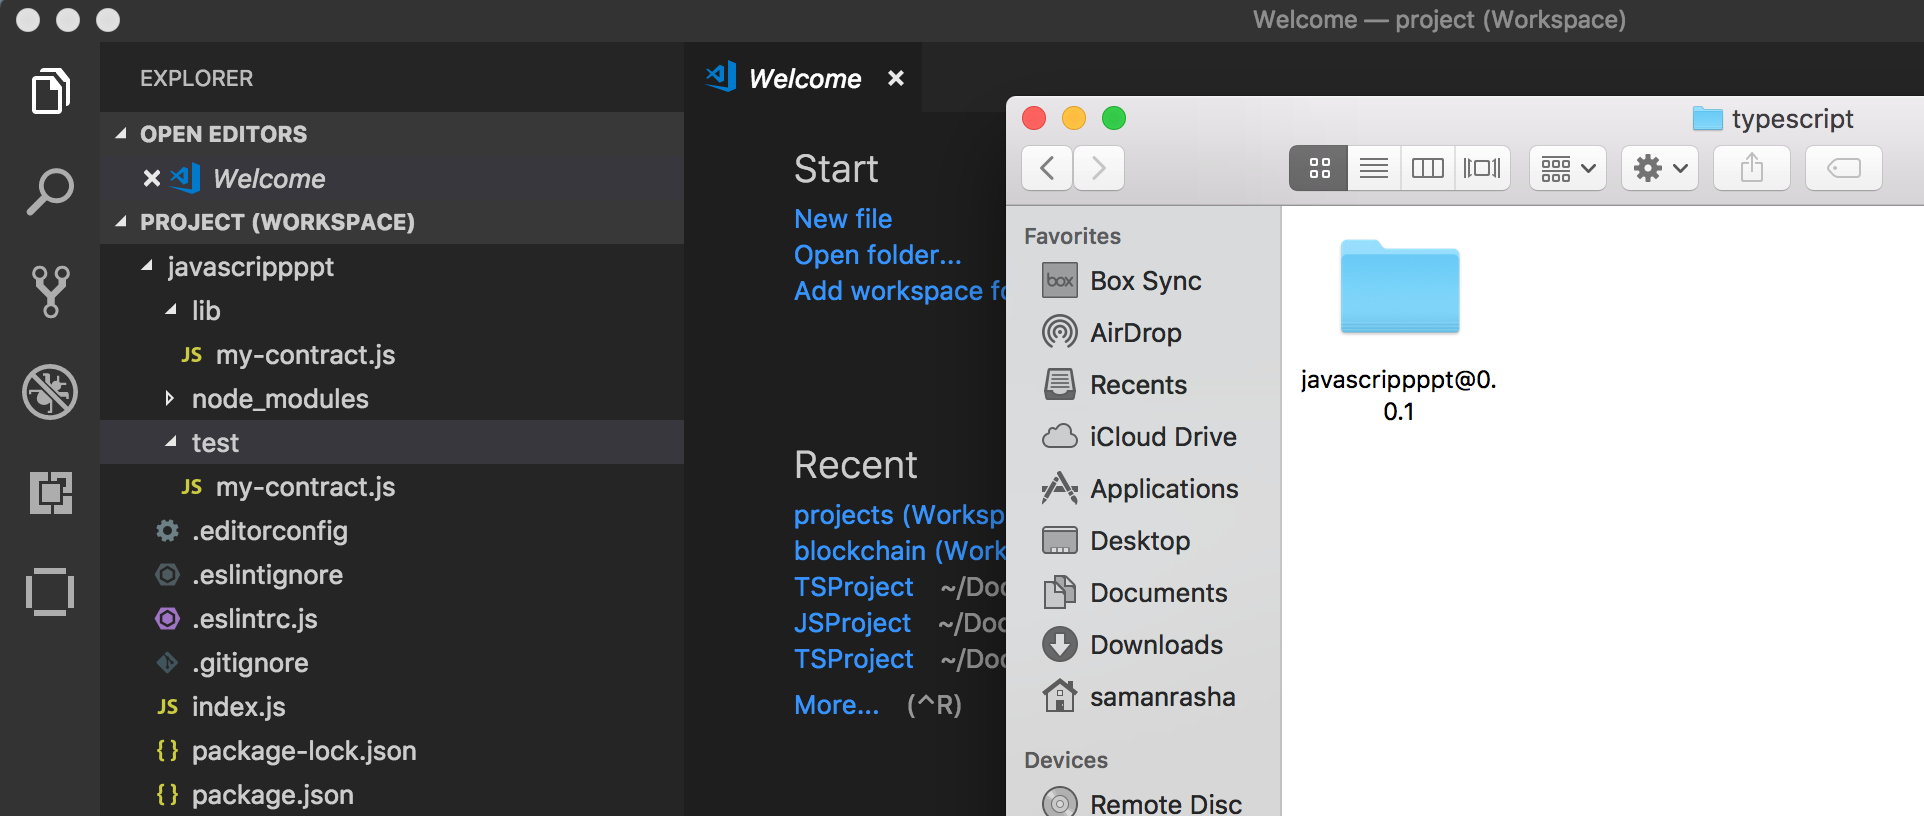Open the Finder action gear menu

tap(1660, 168)
